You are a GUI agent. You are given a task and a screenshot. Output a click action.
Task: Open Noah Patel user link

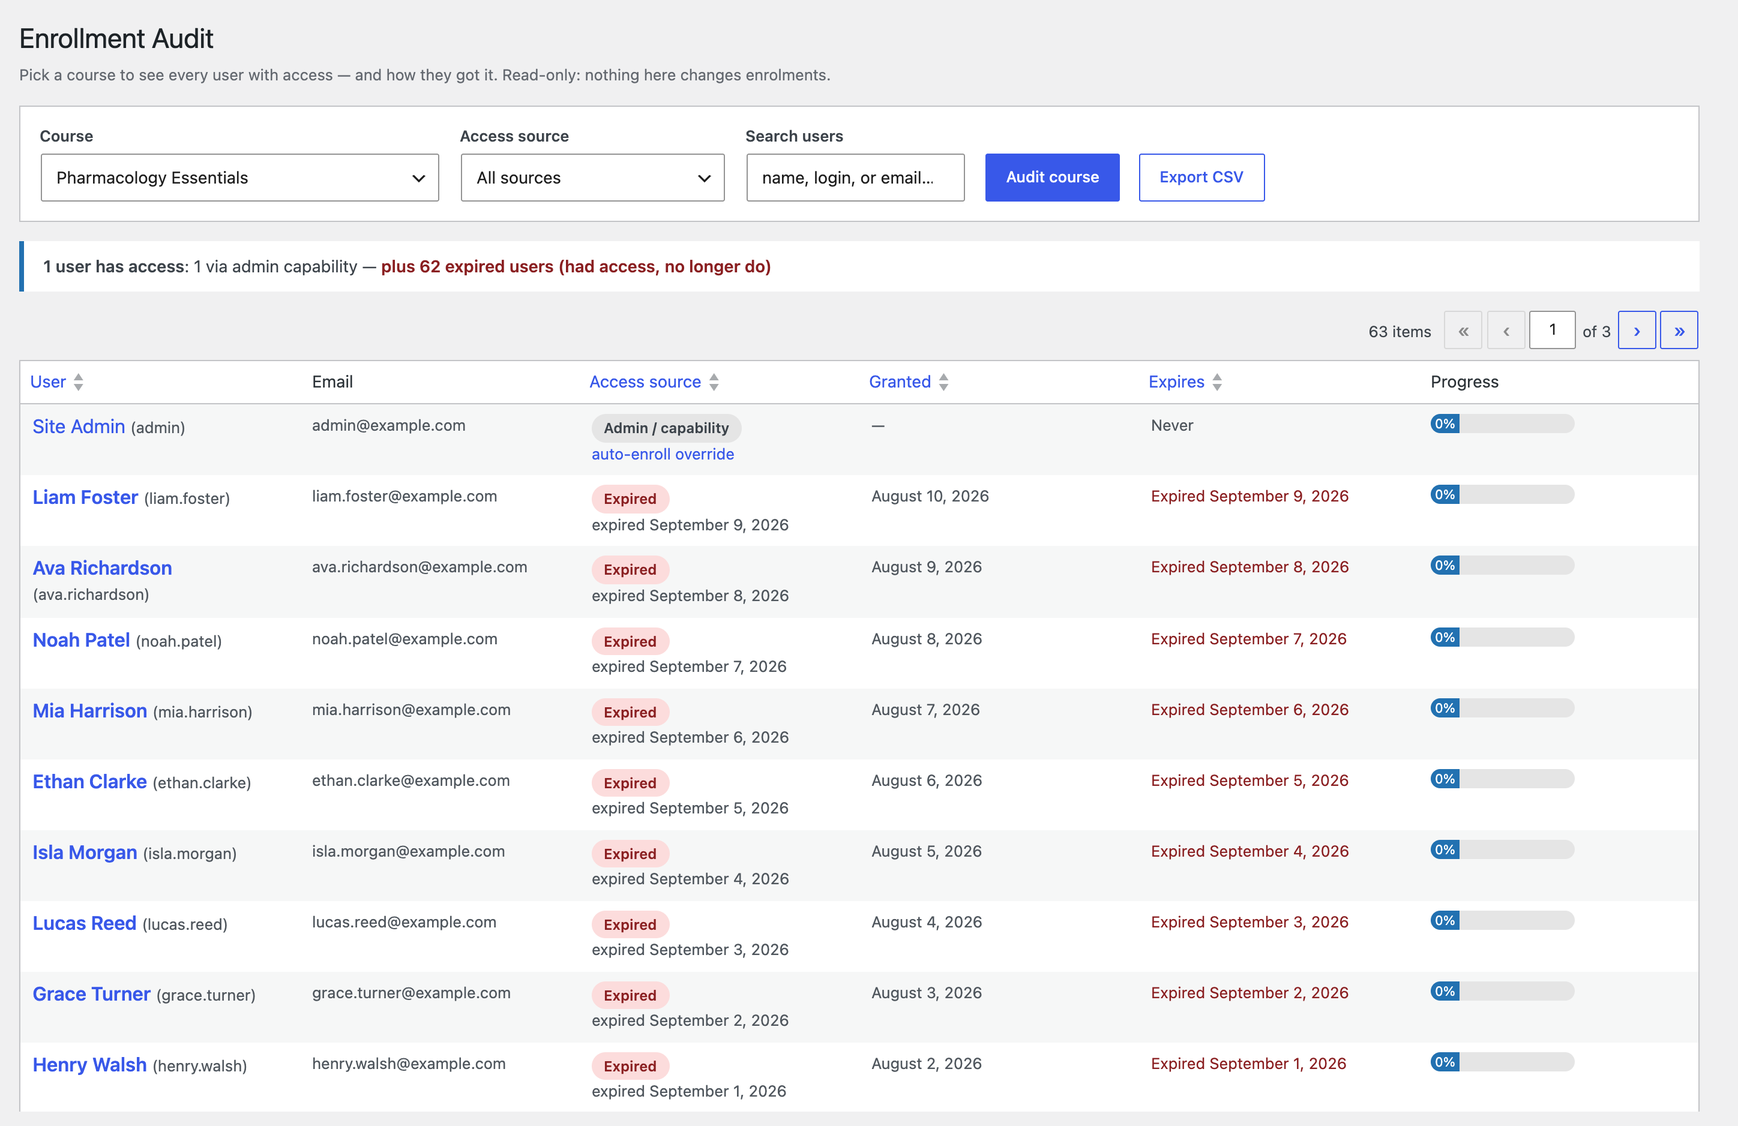(81, 640)
